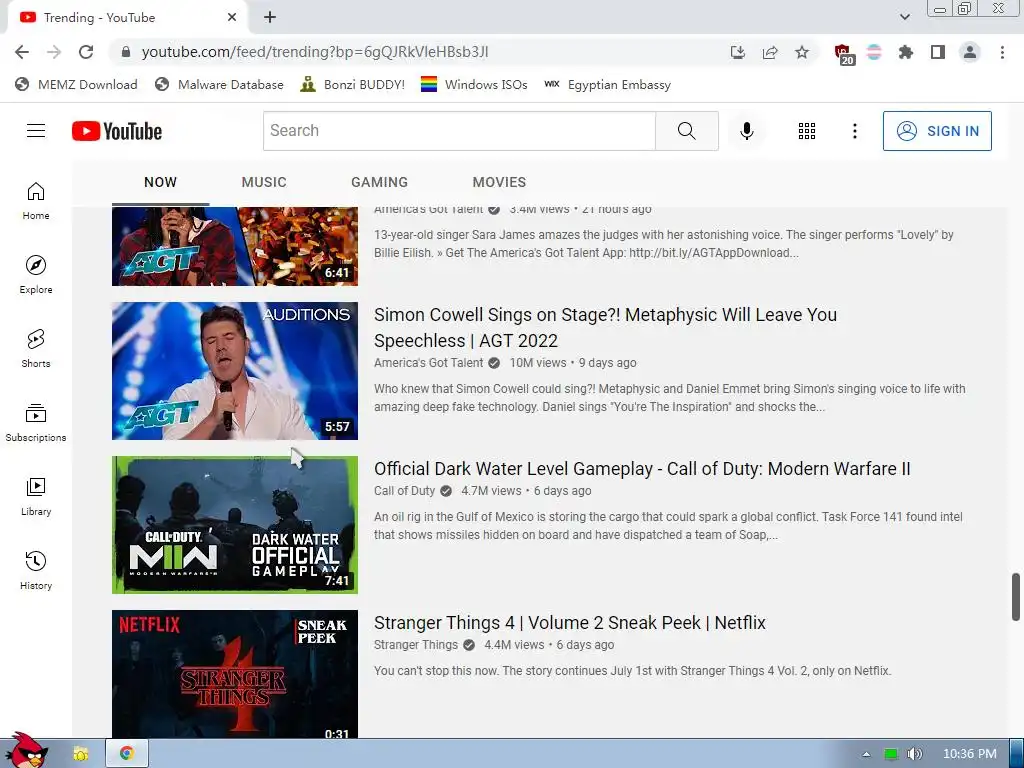Open the Extensions puzzle piece menu
The width and height of the screenshot is (1024, 768).
pos(905,52)
